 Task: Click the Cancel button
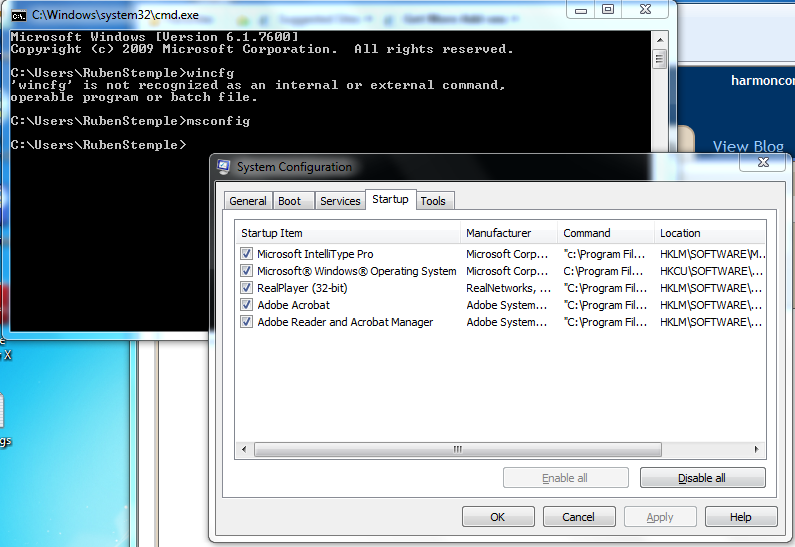(x=579, y=517)
